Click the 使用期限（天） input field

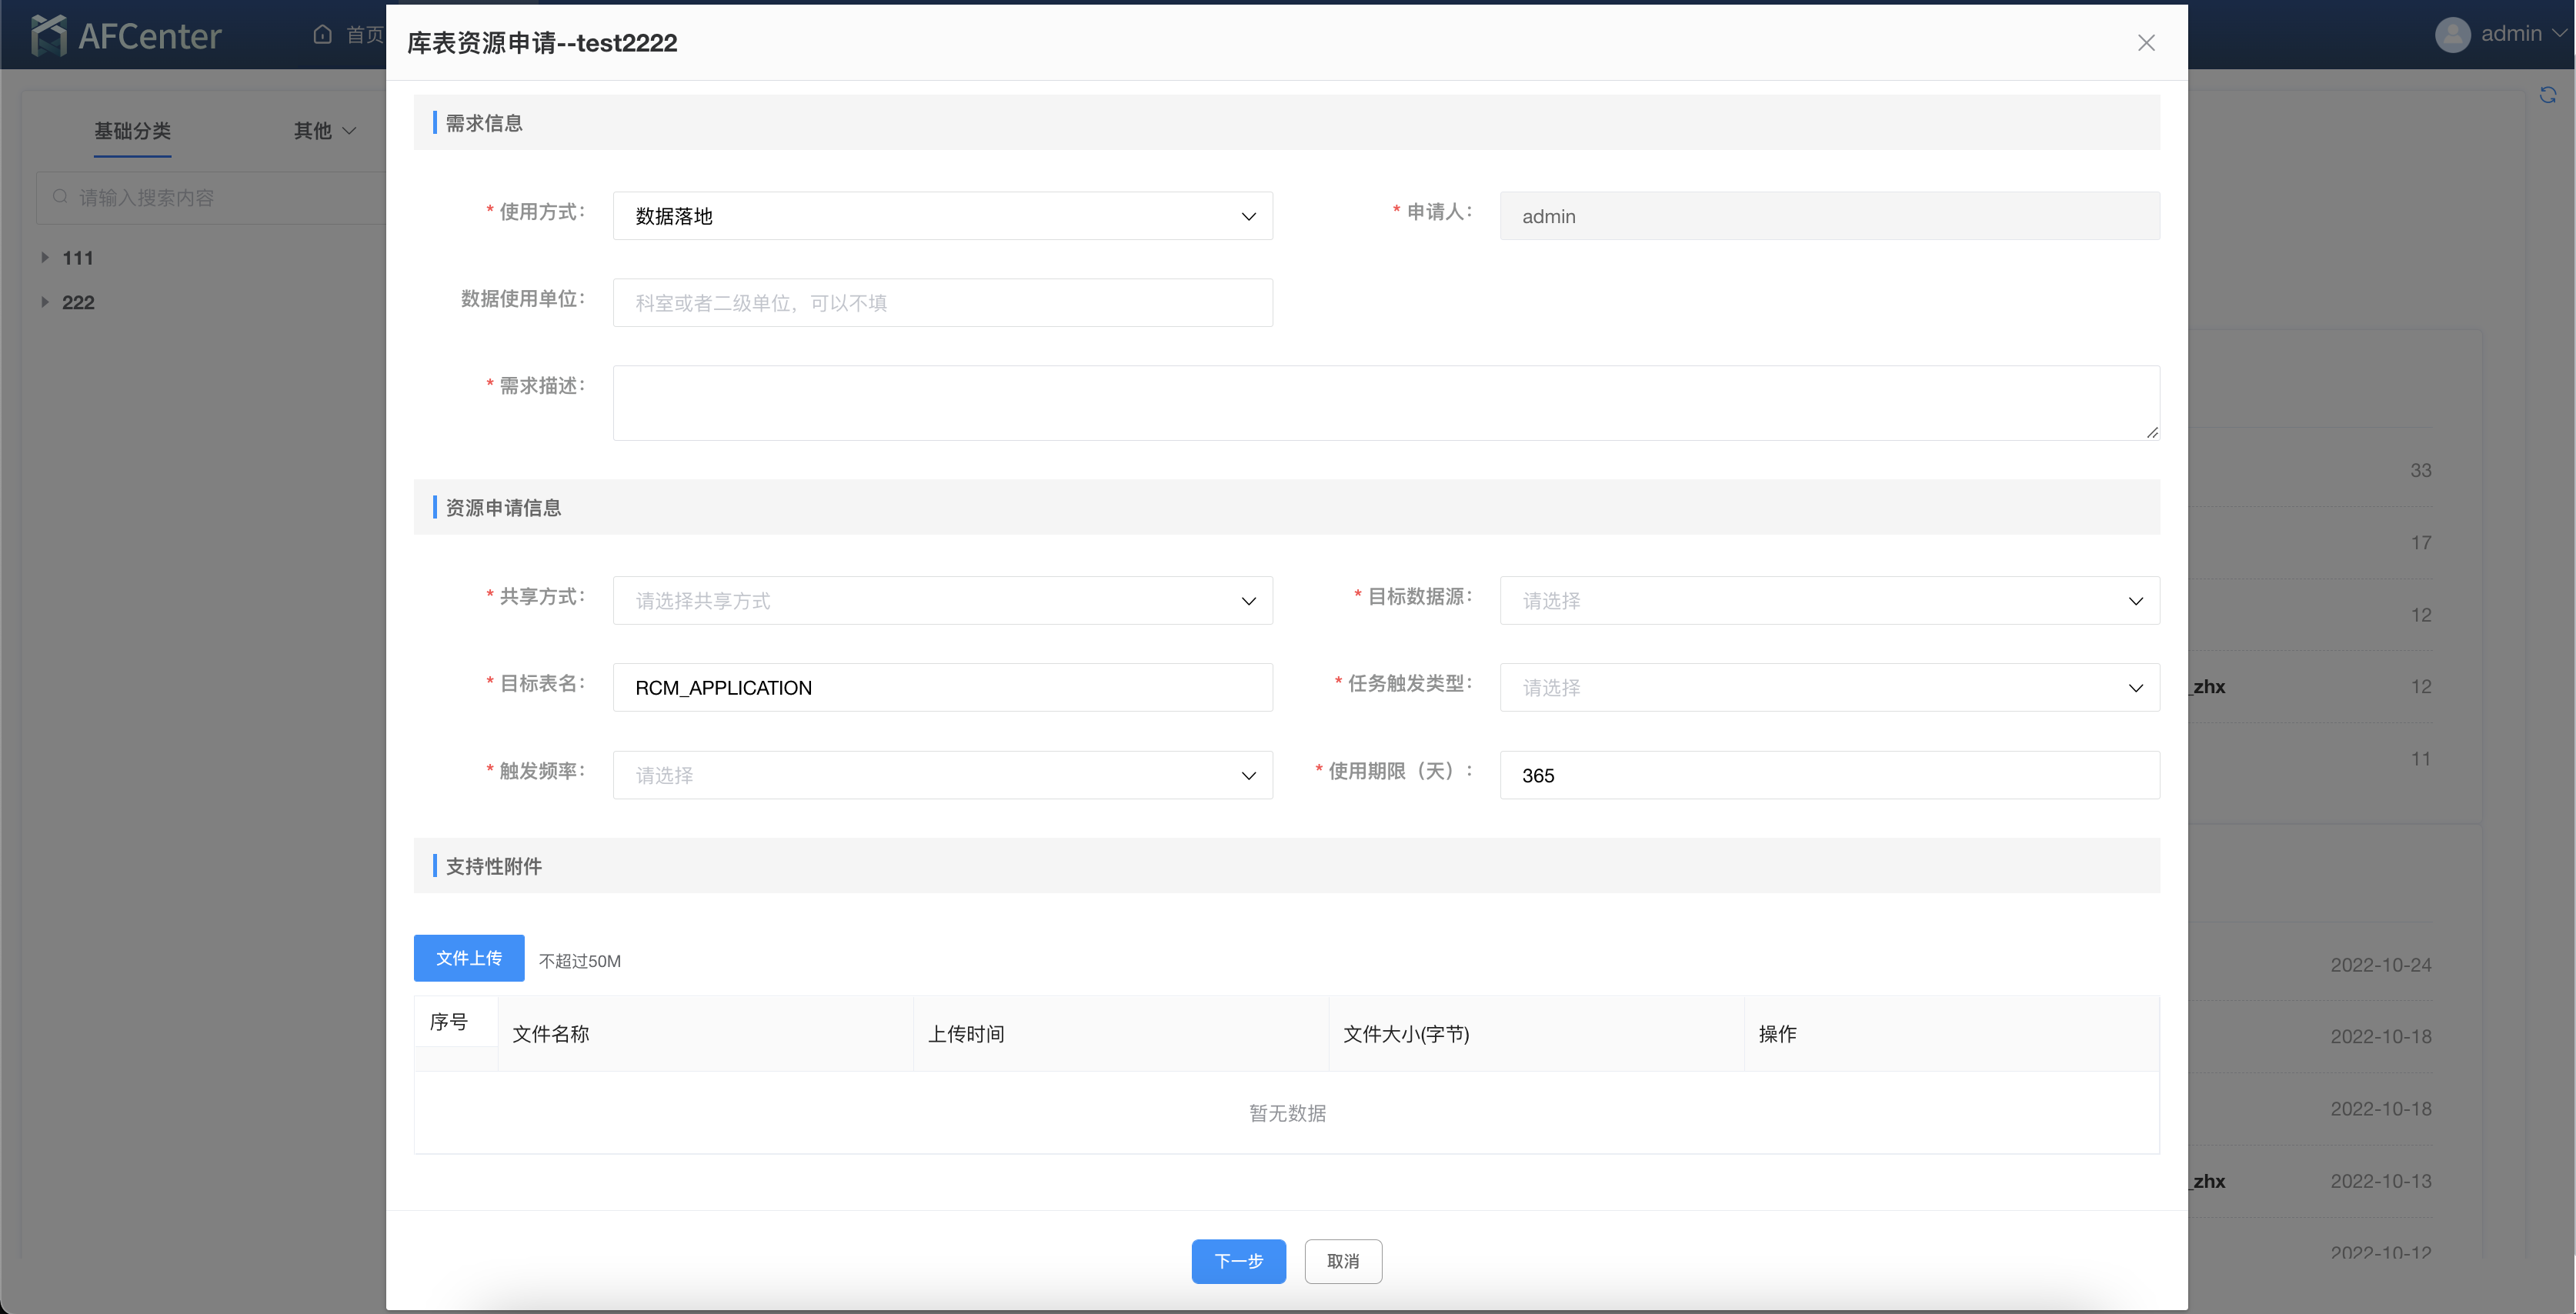tap(1829, 775)
